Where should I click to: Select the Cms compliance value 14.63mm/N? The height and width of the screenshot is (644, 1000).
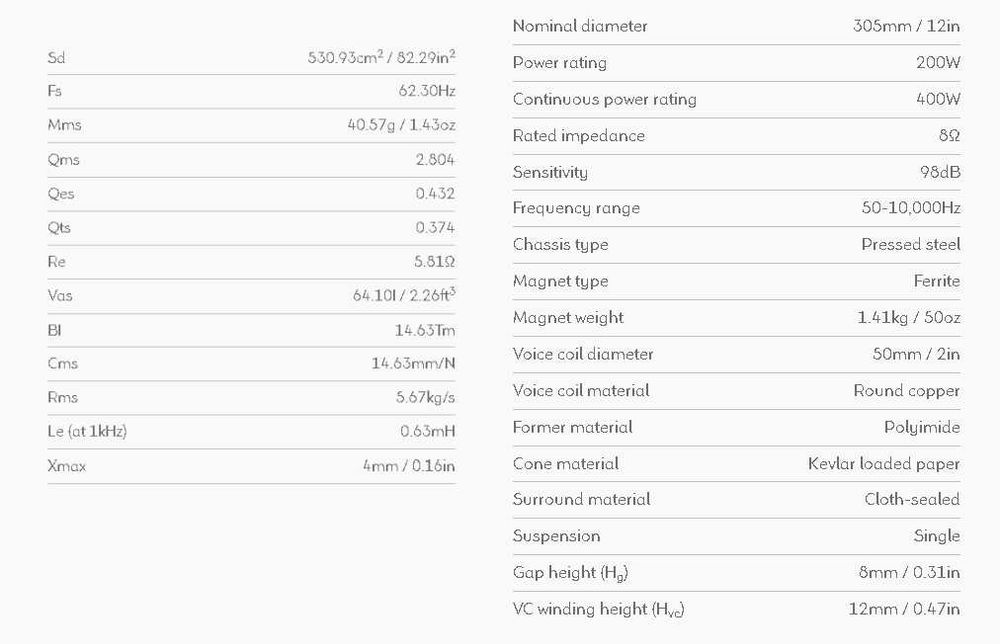coord(413,364)
